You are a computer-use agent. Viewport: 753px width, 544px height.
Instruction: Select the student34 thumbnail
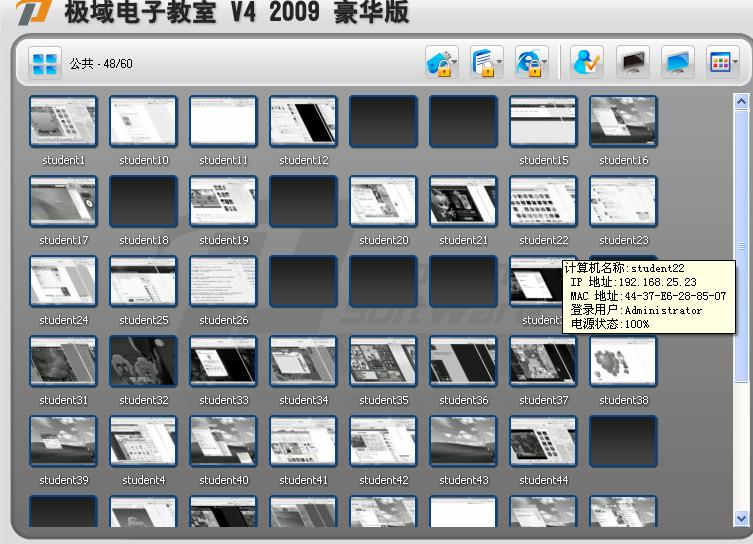(x=303, y=361)
